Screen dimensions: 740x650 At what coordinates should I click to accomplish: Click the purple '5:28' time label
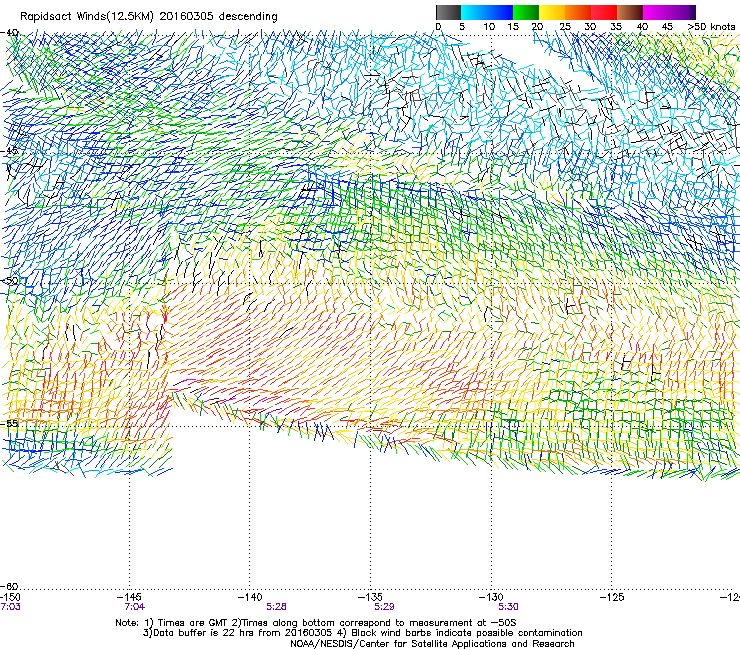276,607
